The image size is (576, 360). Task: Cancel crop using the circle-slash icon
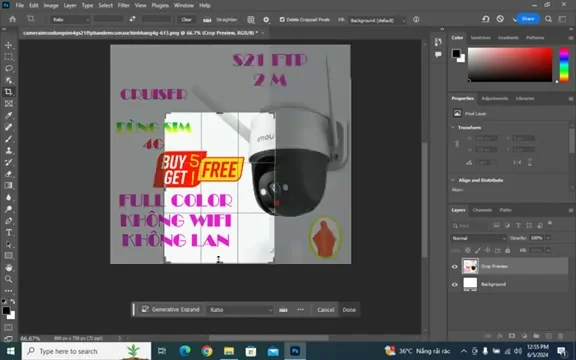point(500,19)
